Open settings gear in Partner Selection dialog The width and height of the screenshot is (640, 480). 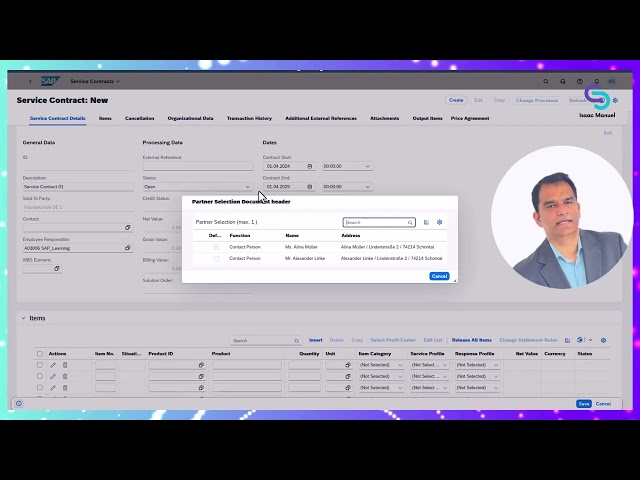coord(440,222)
